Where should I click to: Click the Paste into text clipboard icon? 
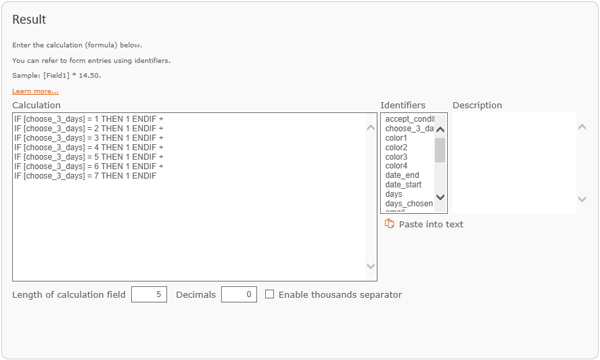[x=389, y=223]
